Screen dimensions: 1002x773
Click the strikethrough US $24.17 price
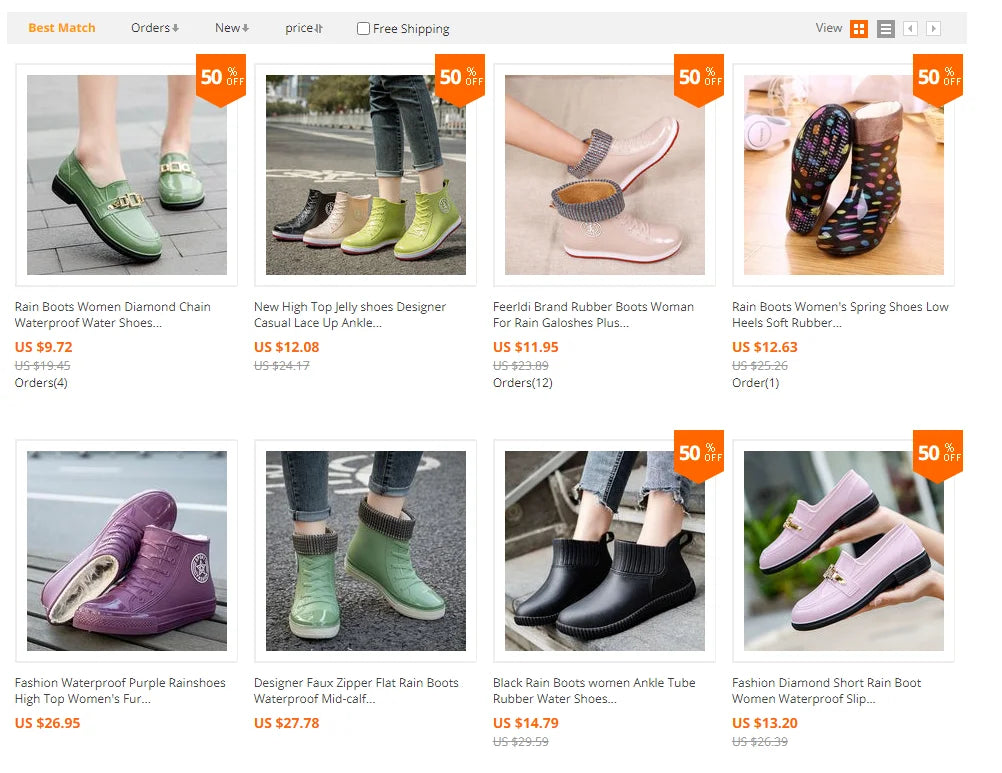[x=281, y=366]
